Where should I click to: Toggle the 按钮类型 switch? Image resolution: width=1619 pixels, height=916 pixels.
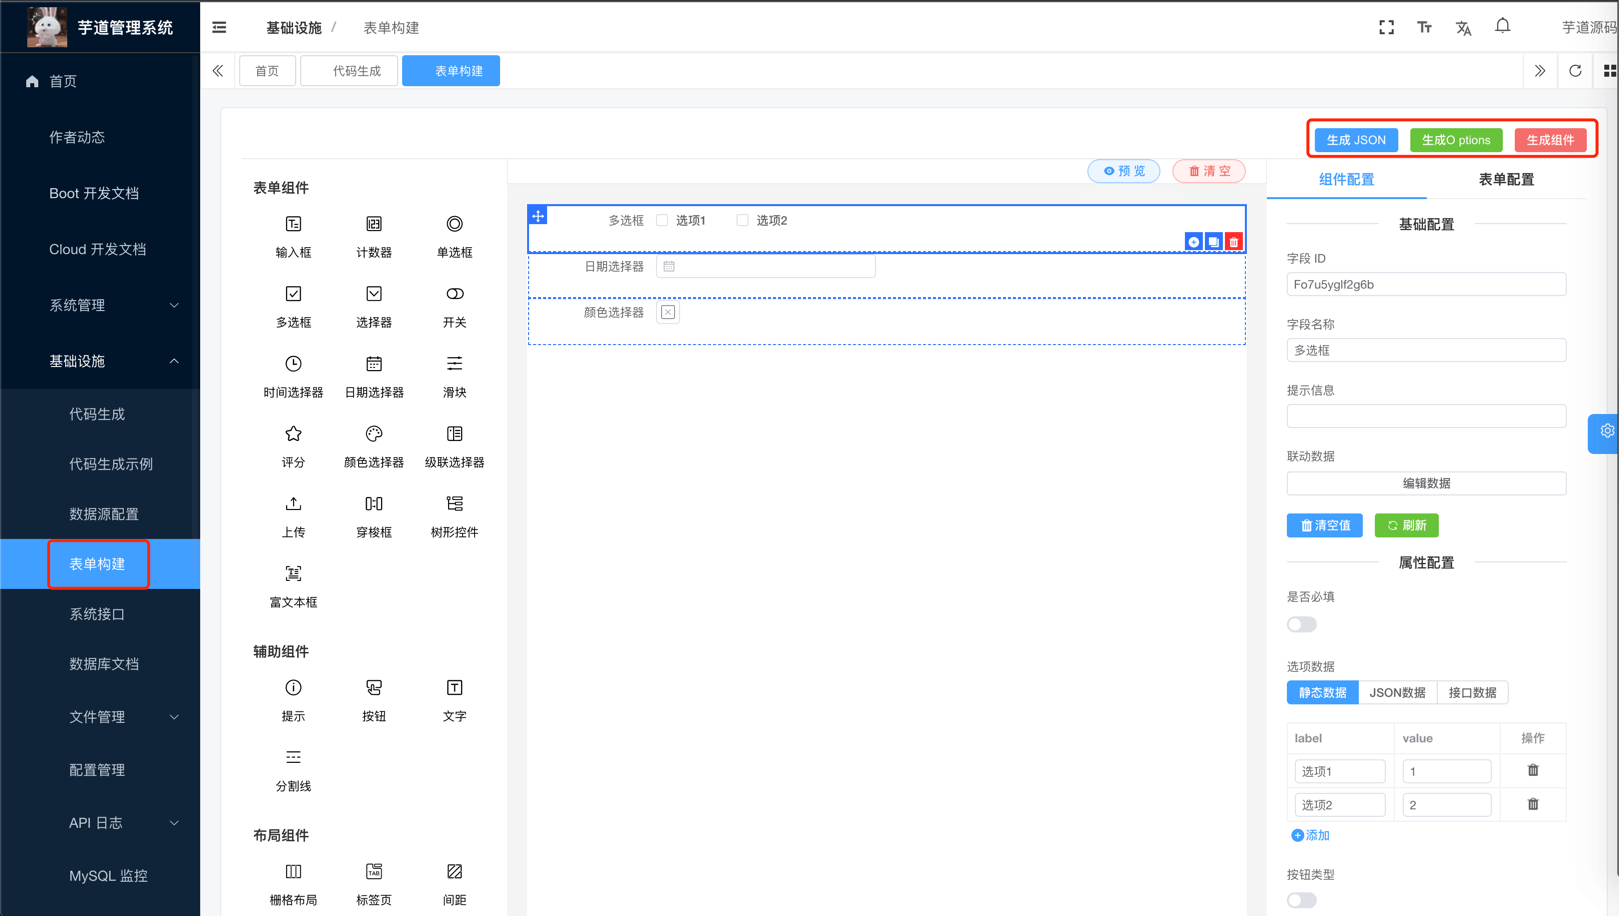point(1301,901)
